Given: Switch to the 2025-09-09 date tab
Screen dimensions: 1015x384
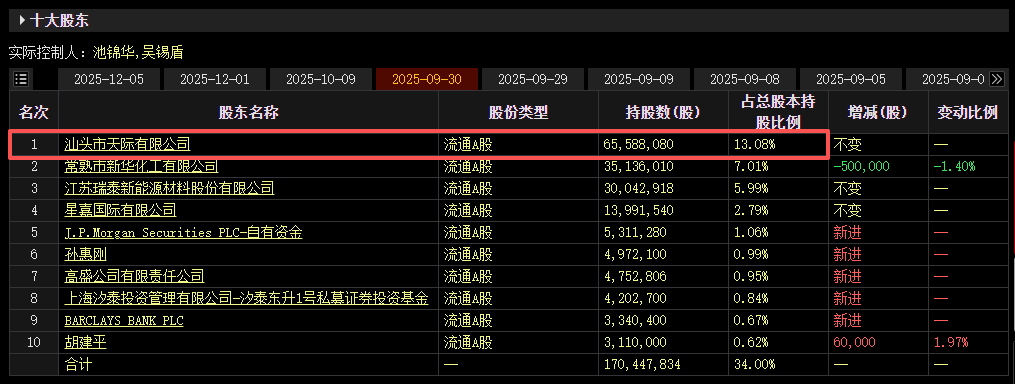Looking at the screenshot, I should (x=639, y=80).
